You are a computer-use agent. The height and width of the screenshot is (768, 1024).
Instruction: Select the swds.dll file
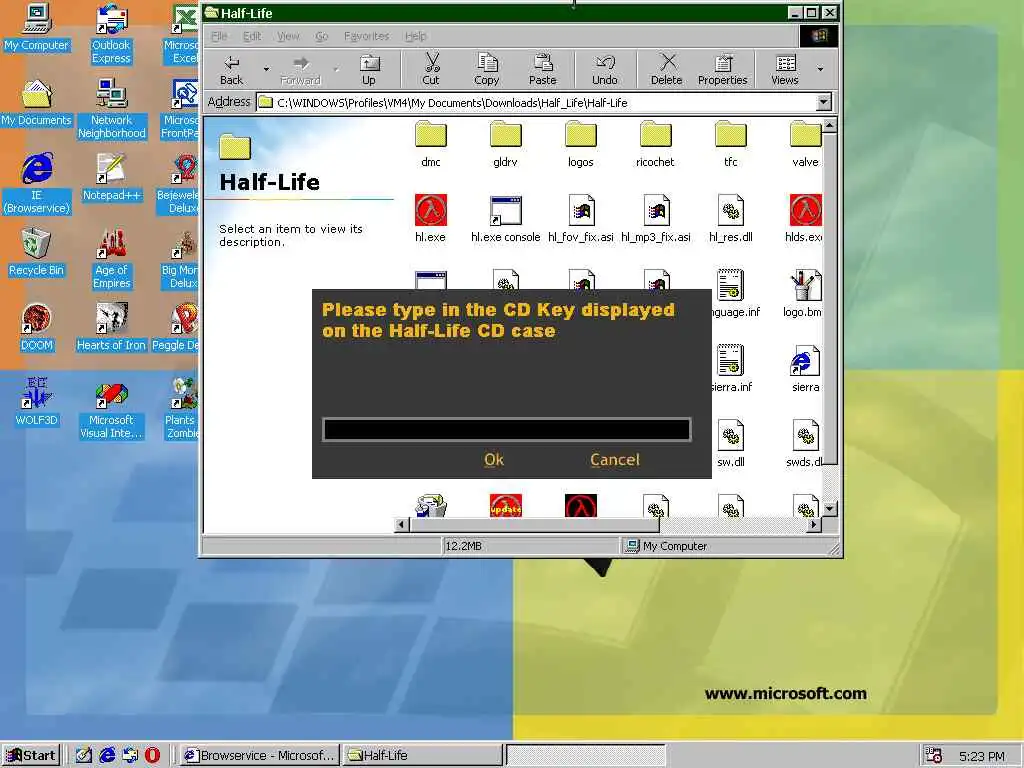(805, 444)
